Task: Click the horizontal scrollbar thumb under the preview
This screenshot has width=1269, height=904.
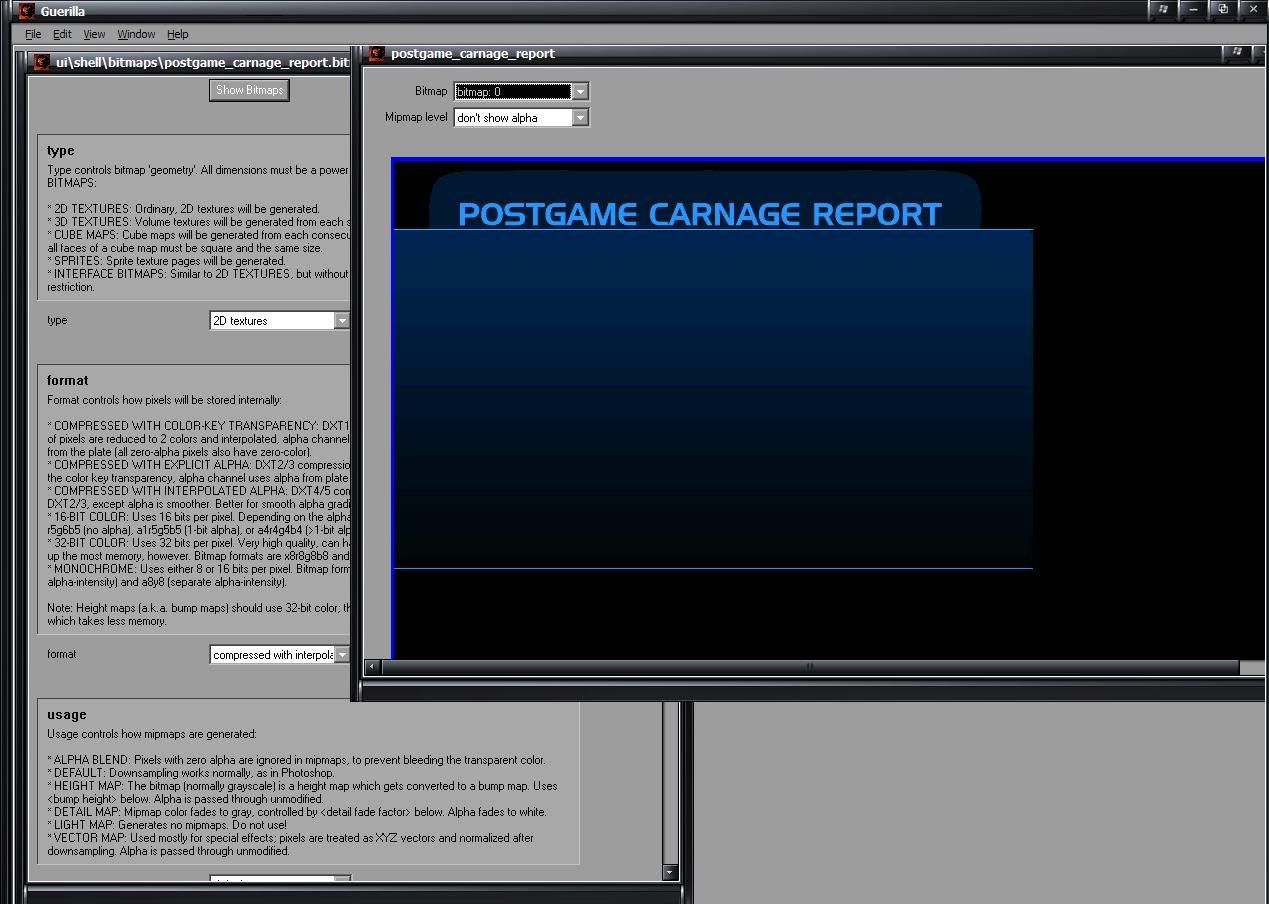Action: pos(810,667)
